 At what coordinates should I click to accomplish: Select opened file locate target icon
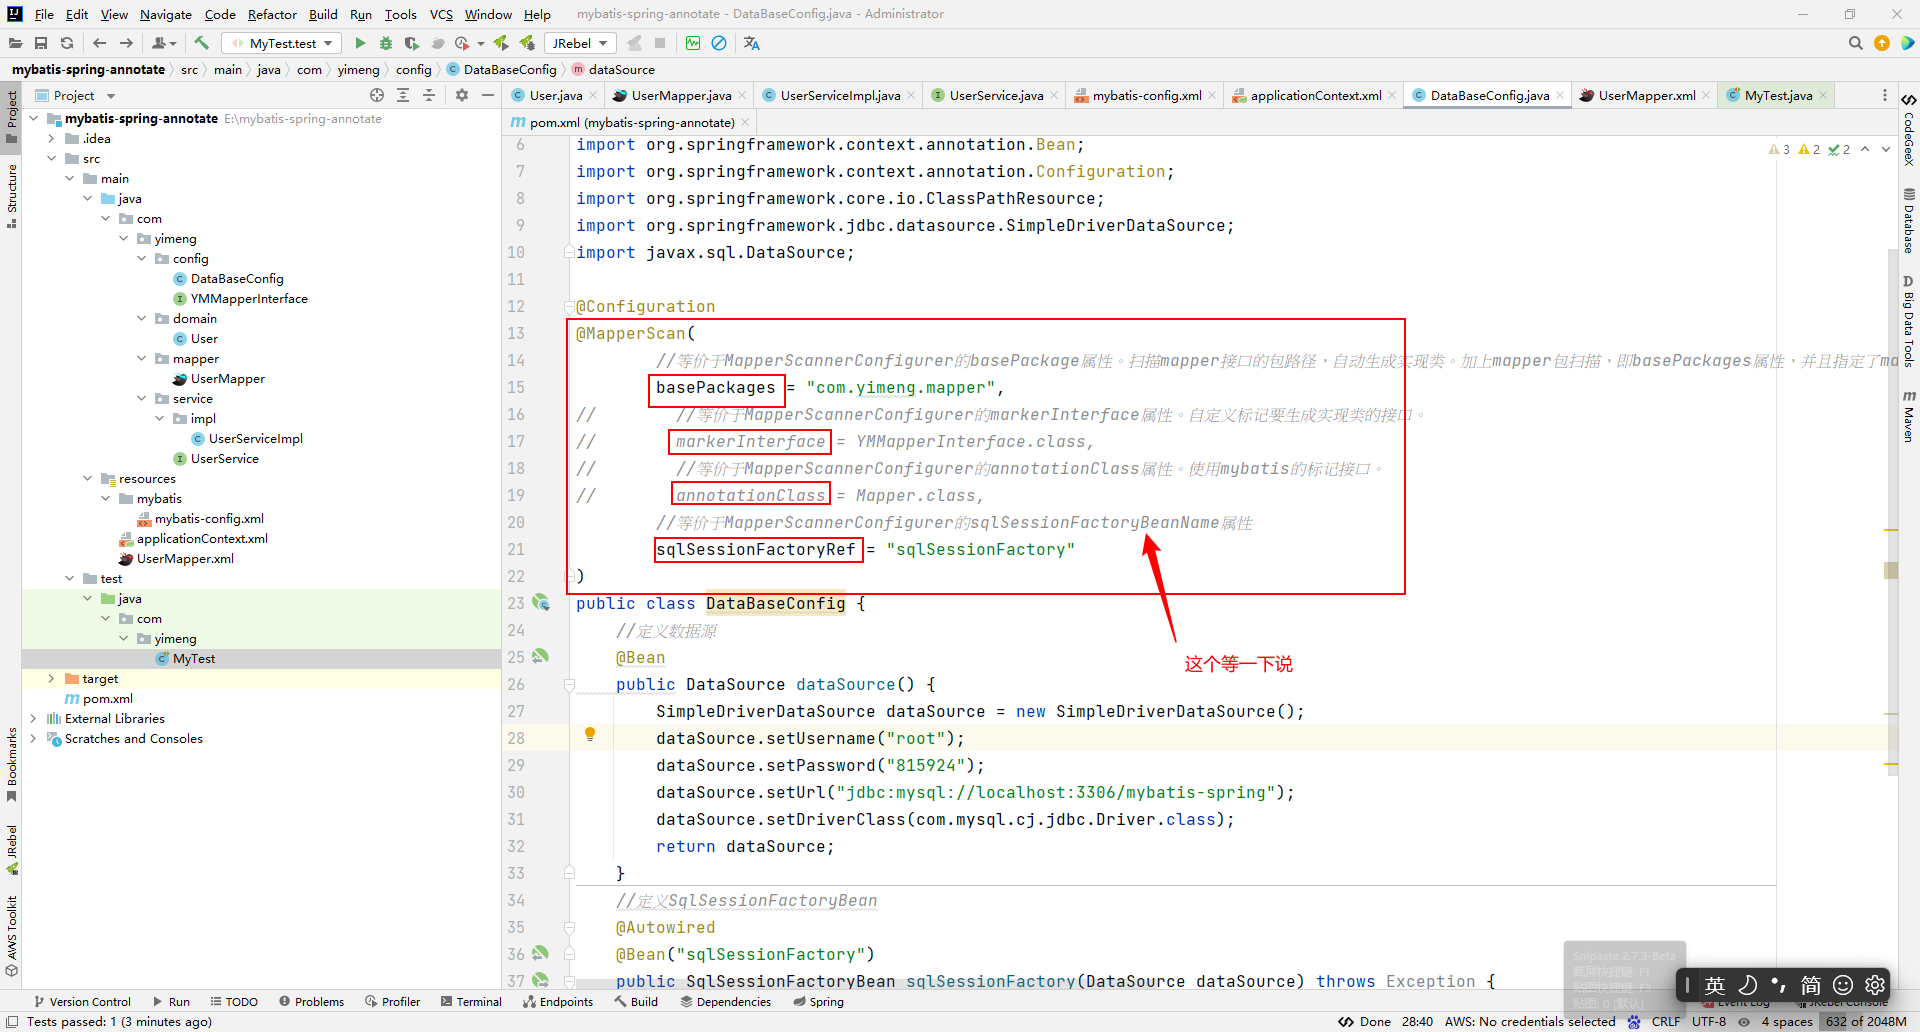(x=377, y=95)
